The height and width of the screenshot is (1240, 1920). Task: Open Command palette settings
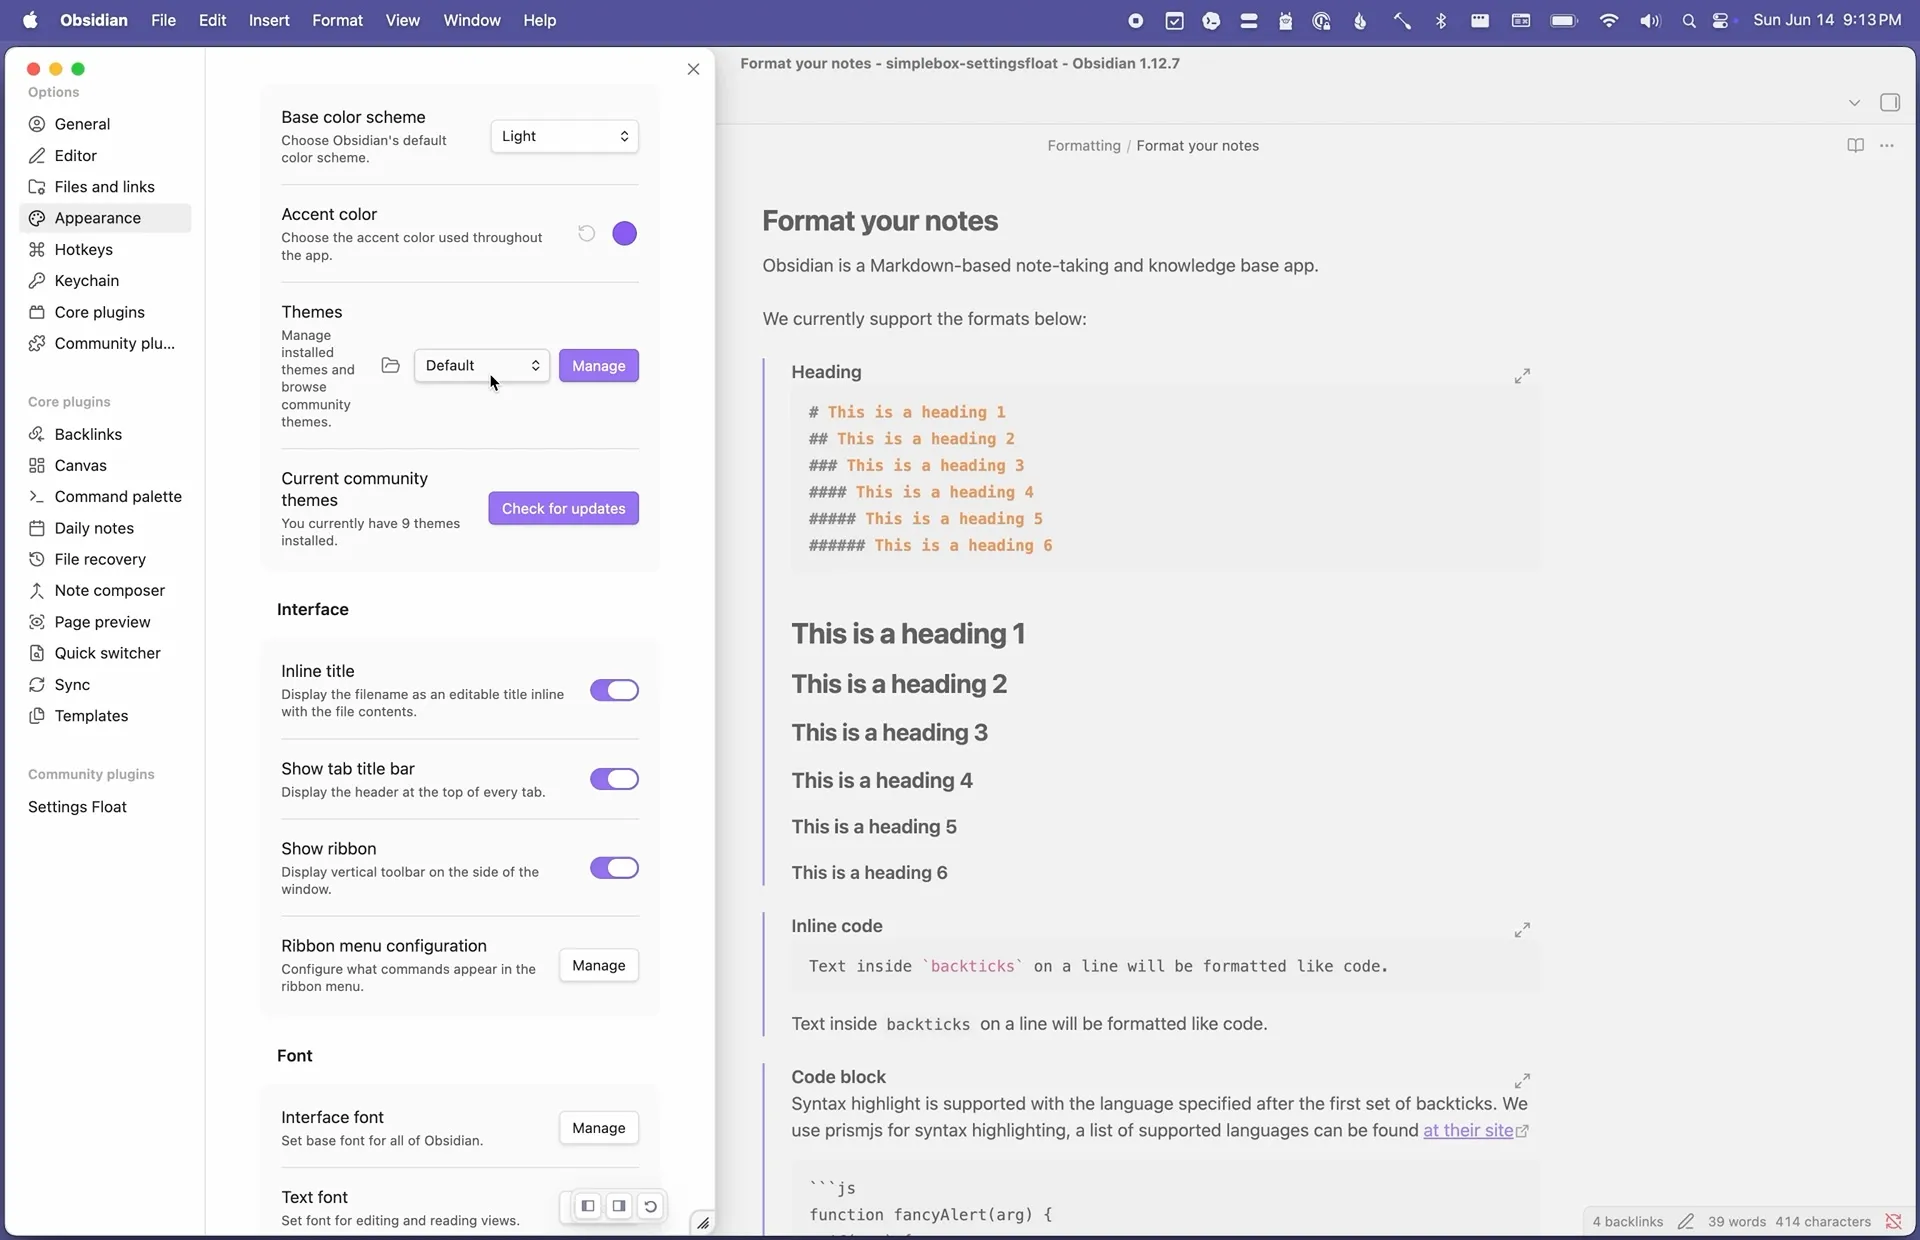click(105, 497)
